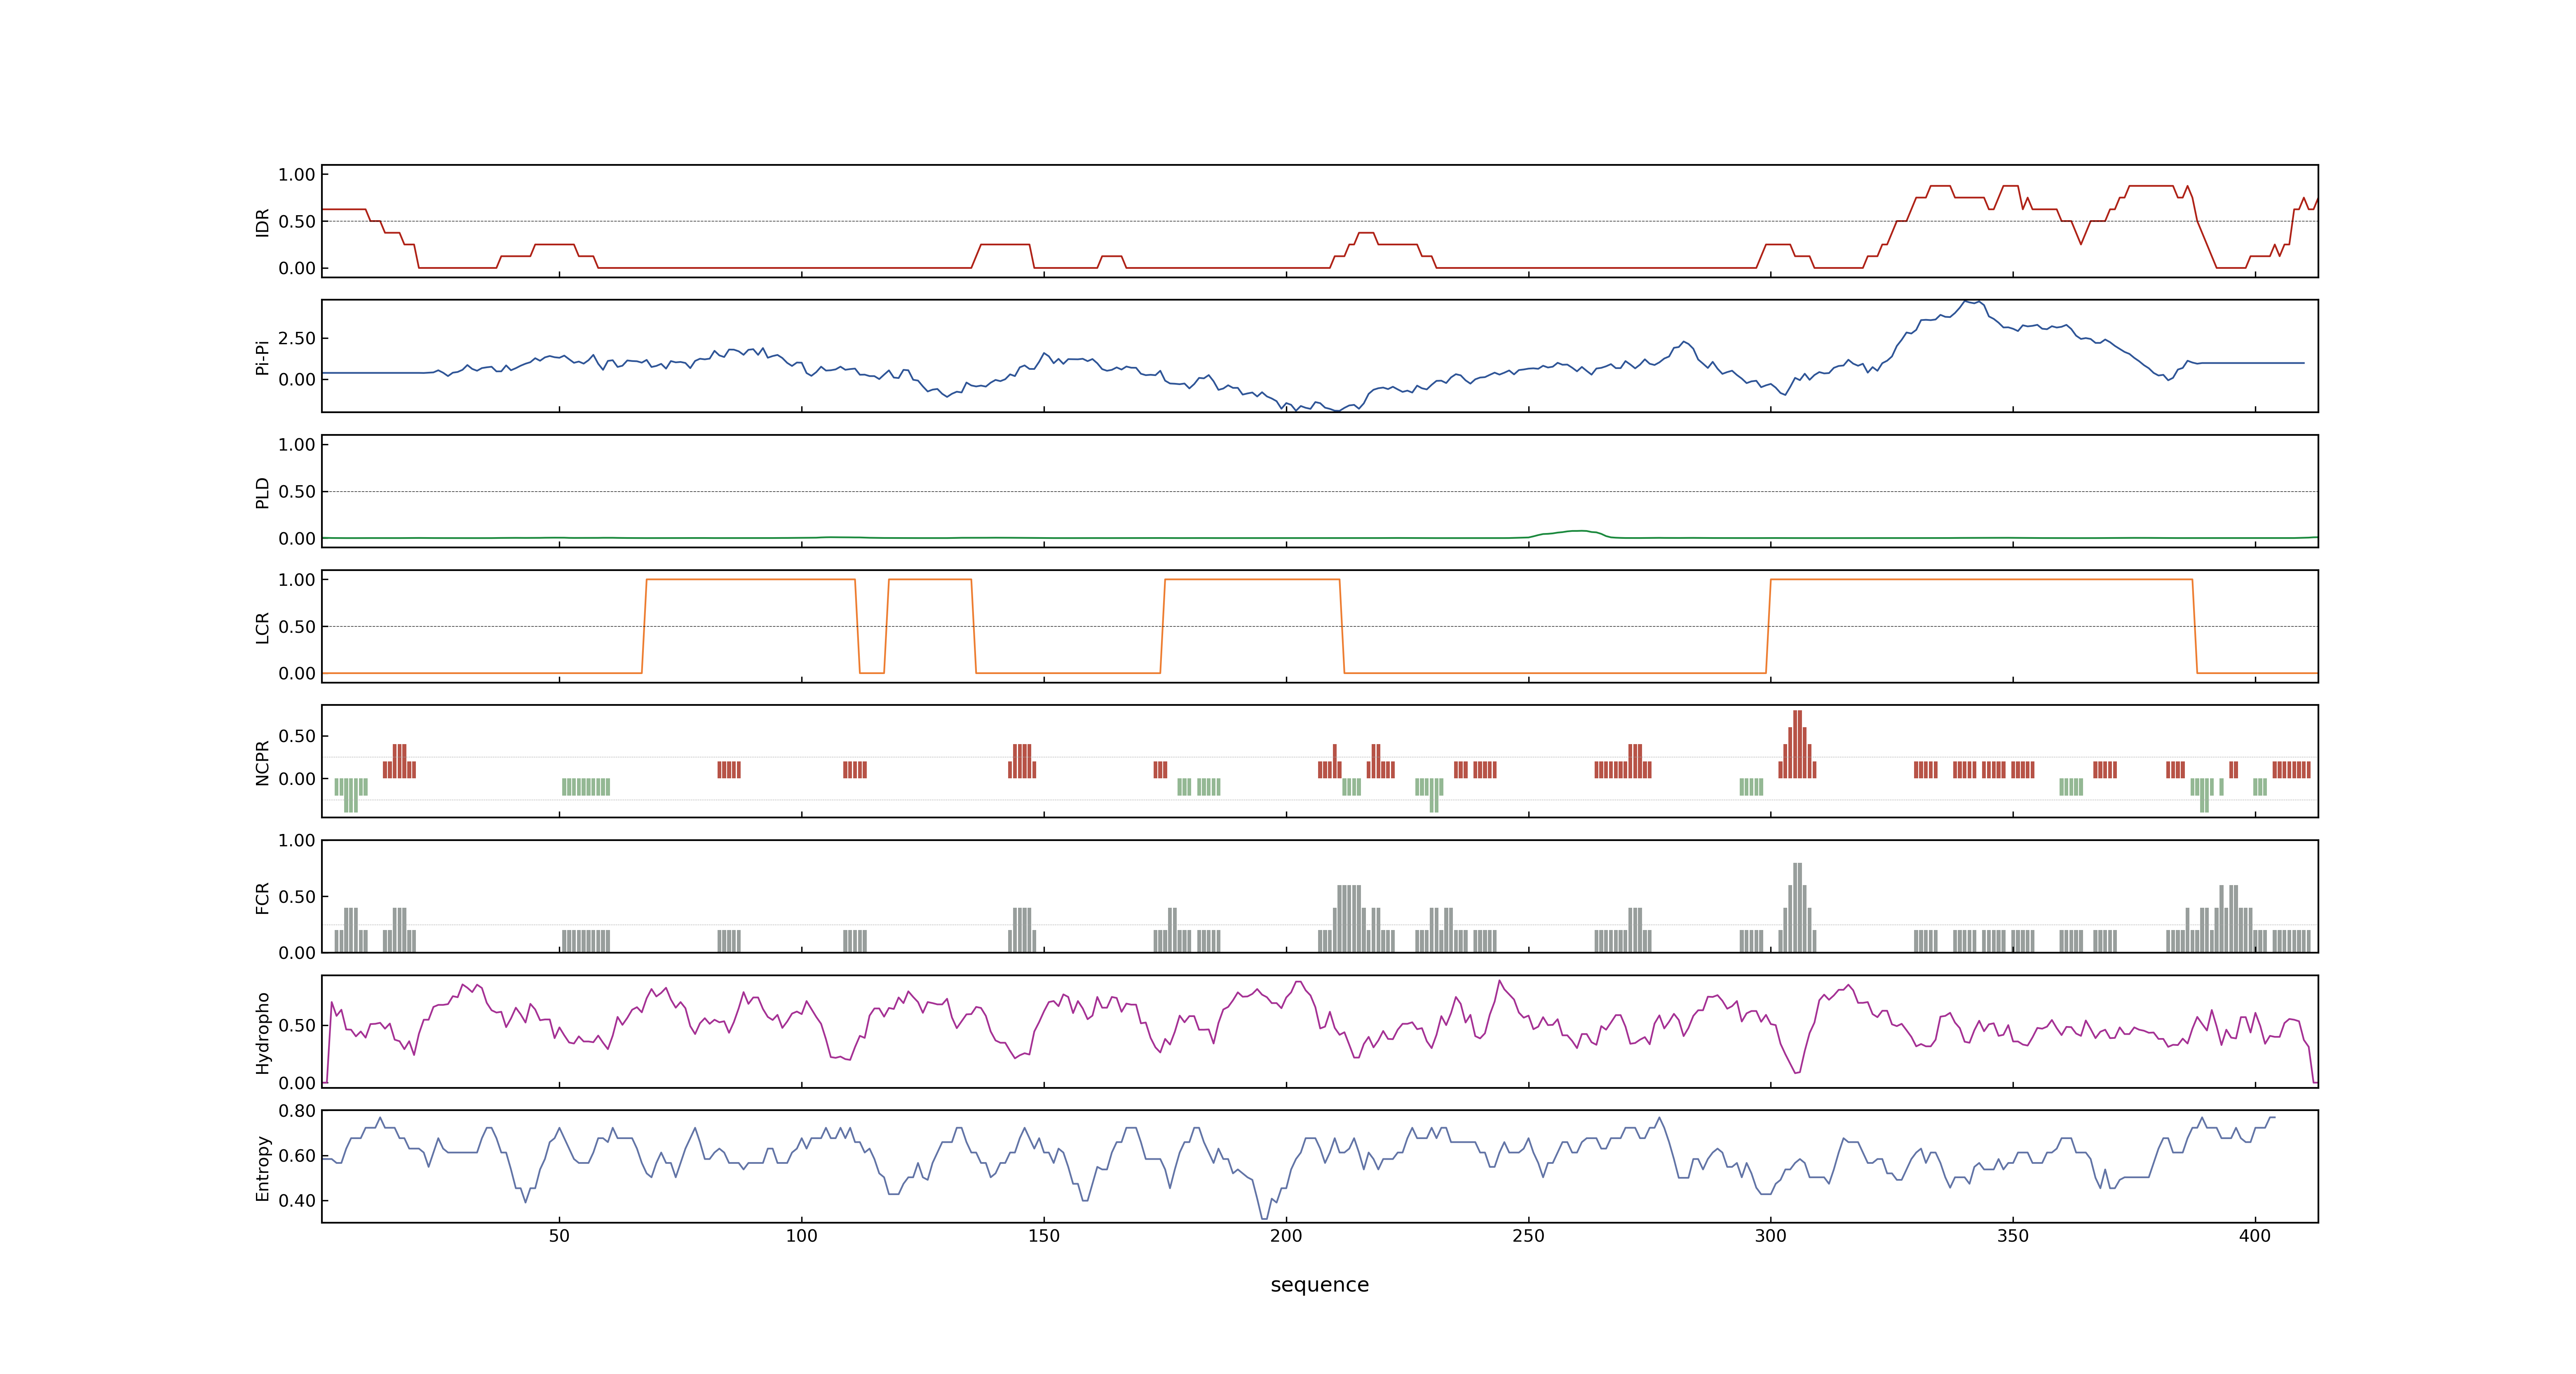Click x-axis tick label 250
The height and width of the screenshot is (1374, 2576).
point(1528,1236)
